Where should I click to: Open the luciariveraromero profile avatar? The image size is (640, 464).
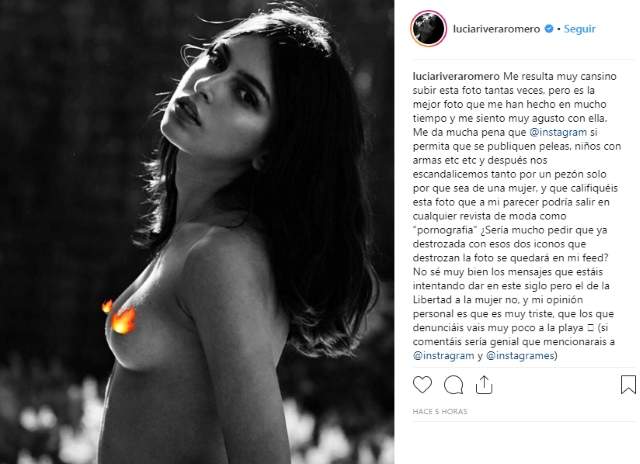click(429, 29)
